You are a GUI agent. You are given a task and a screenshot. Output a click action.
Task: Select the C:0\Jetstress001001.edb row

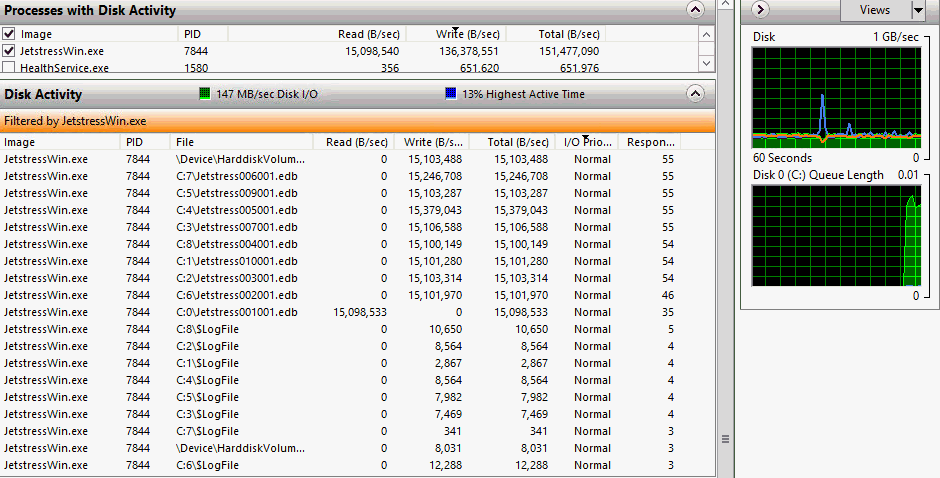coord(358,312)
